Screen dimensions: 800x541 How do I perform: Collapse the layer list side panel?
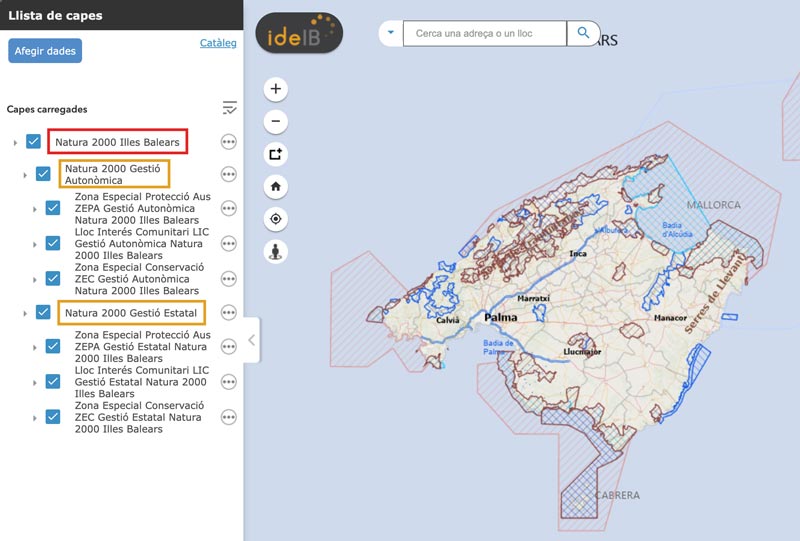[251, 340]
